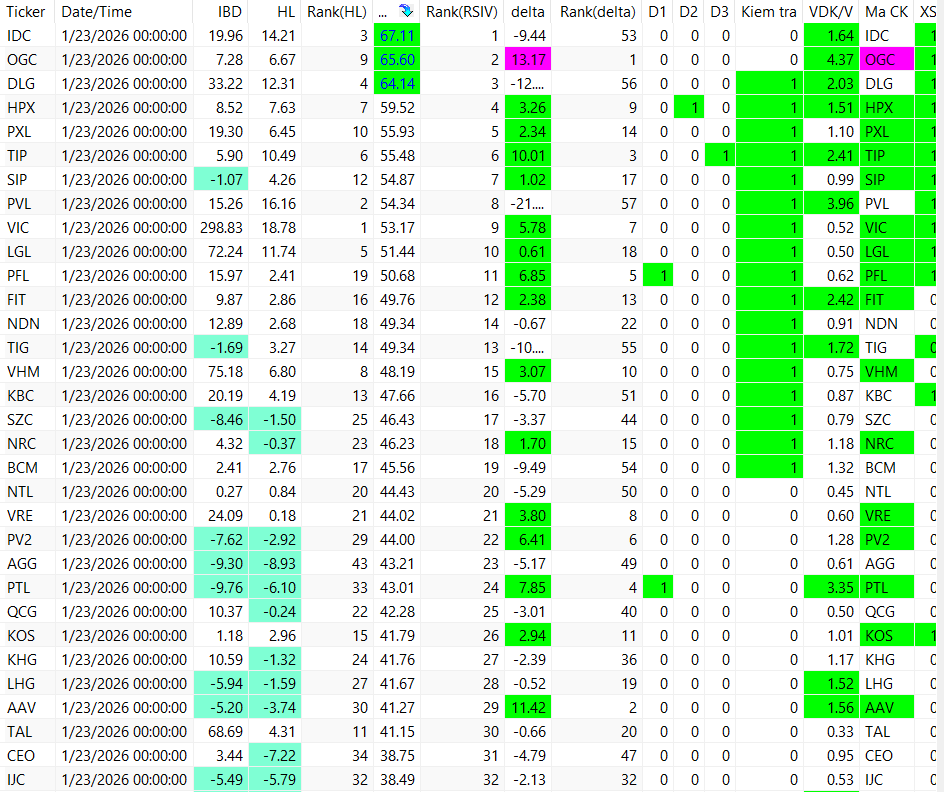Sort by the delta column header
Image resolution: width=944 pixels, height=792 pixels.
coord(528,11)
